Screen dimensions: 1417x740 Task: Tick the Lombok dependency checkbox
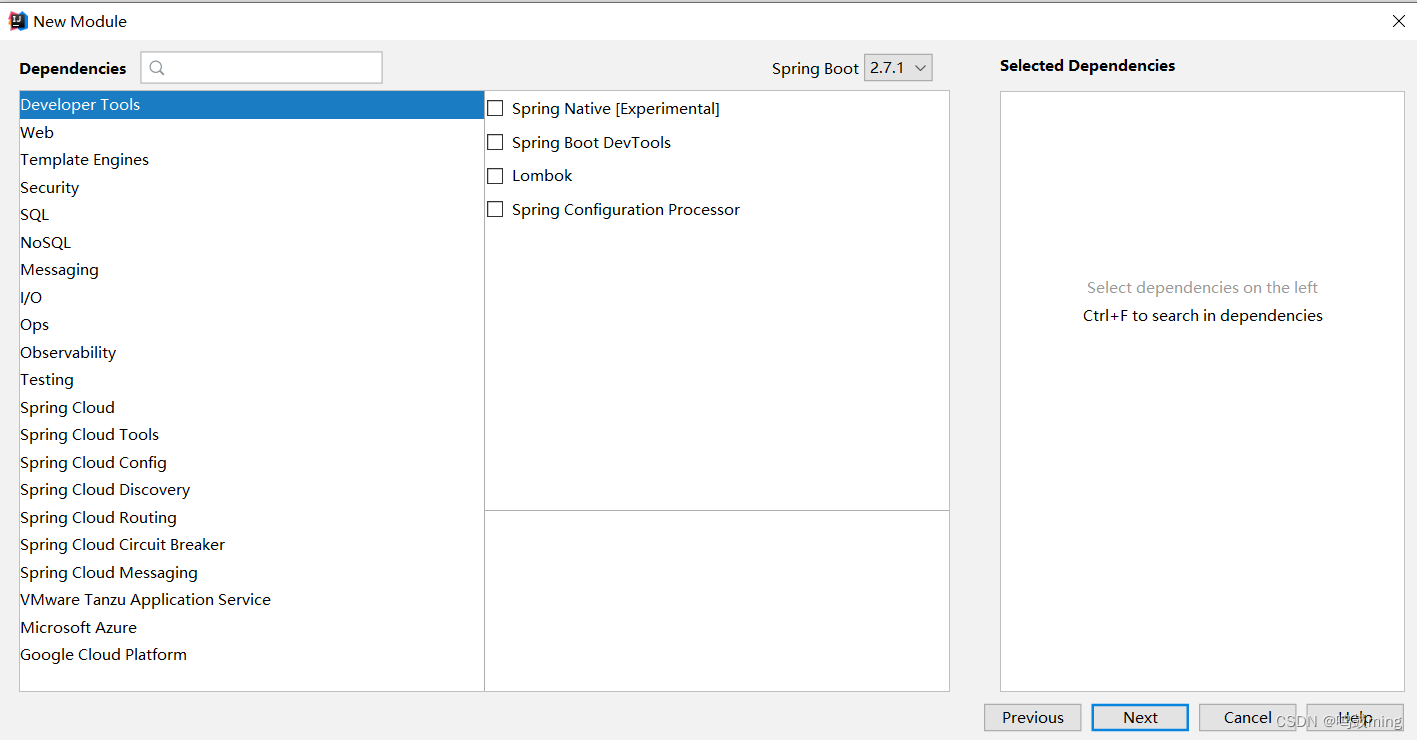tap(495, 176)
